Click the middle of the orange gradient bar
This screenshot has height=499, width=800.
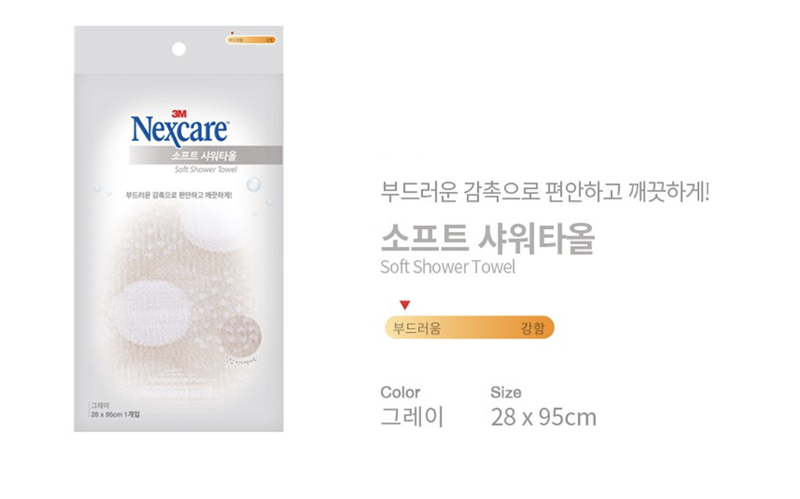point(469,327)
